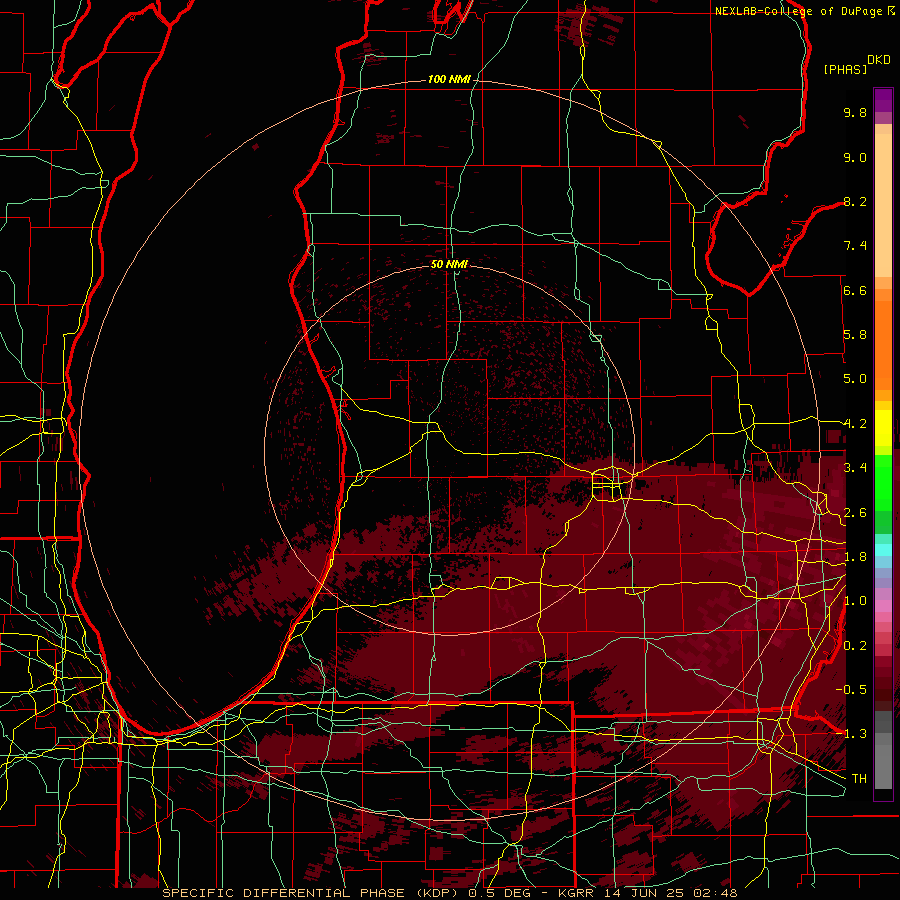
Task: Click the NEXLAB-College of DuPage label
Action: (801, 11)
